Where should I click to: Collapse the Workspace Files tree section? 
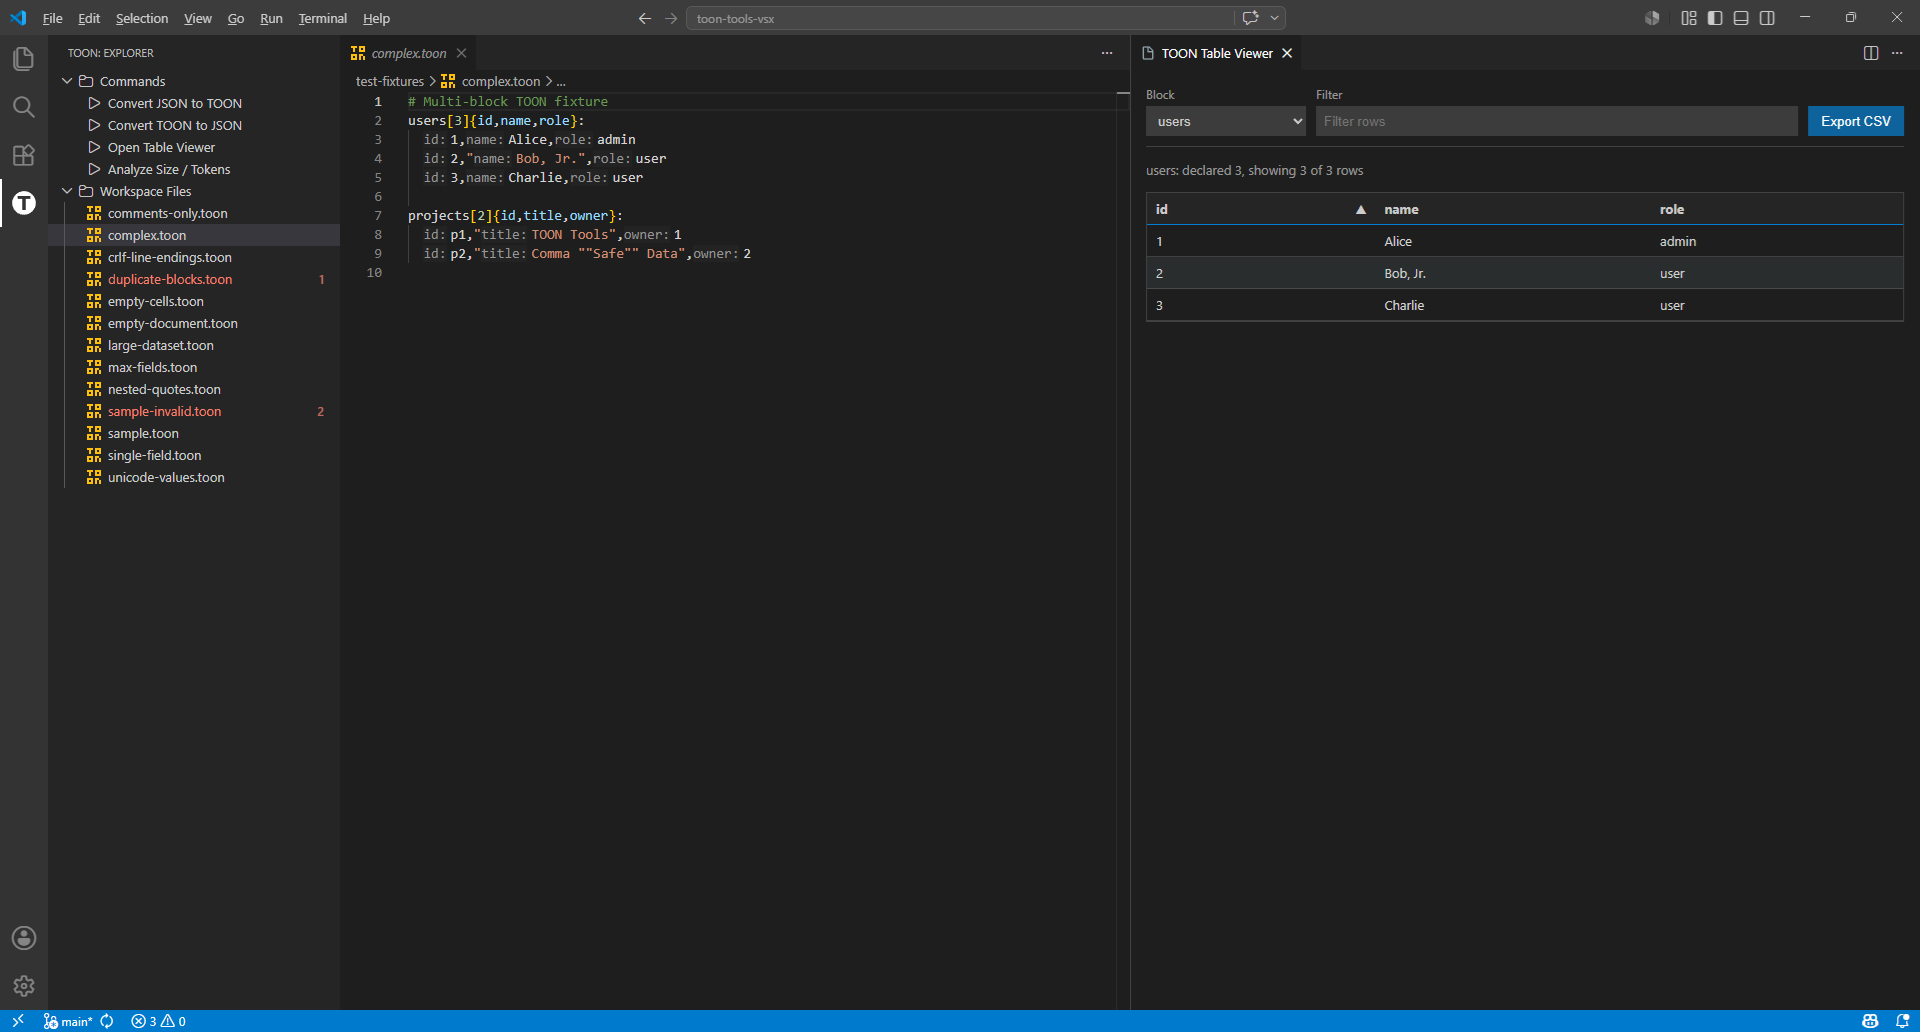tap(67, 191)
